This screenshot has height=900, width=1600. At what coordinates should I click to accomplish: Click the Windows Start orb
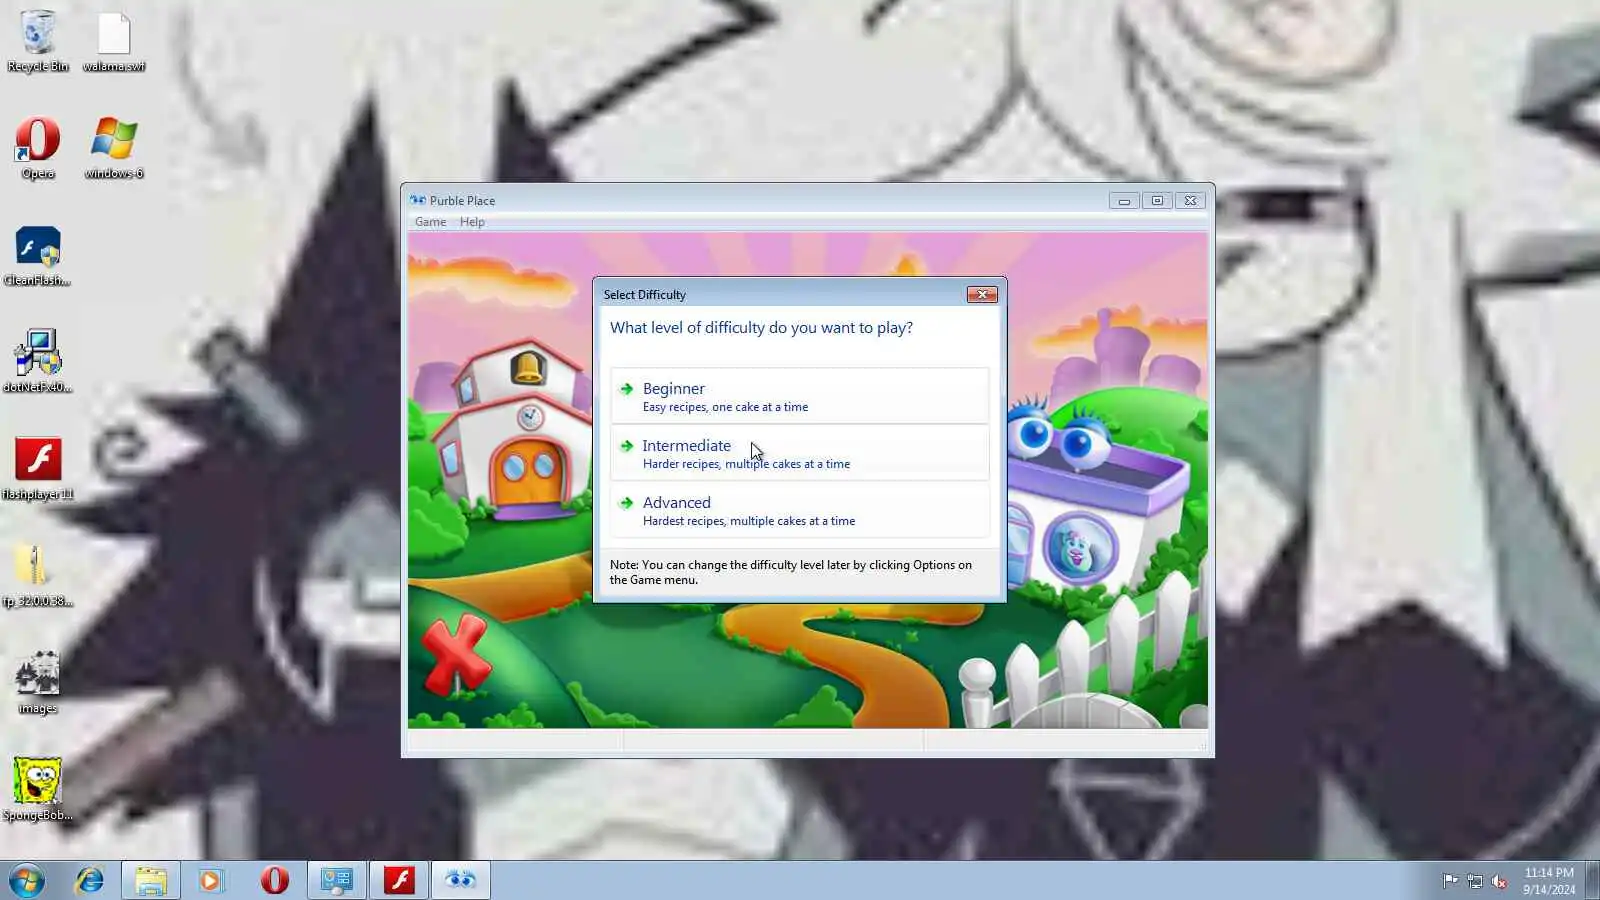pos(27,880)
